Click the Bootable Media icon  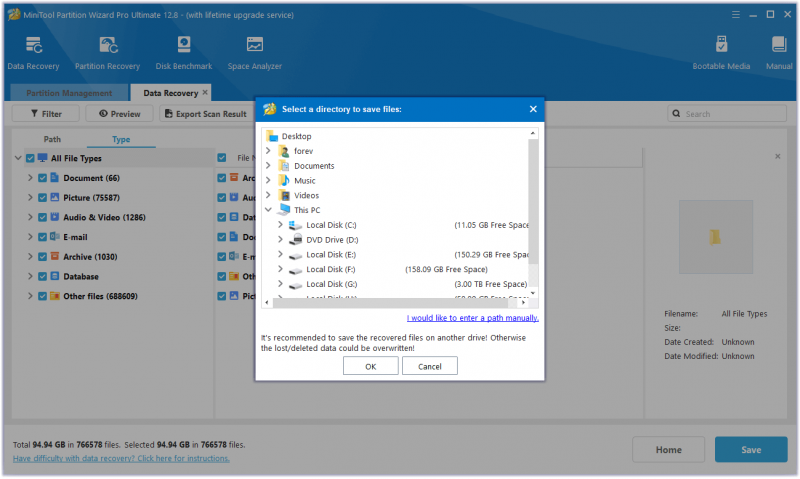tap(721, 45)
